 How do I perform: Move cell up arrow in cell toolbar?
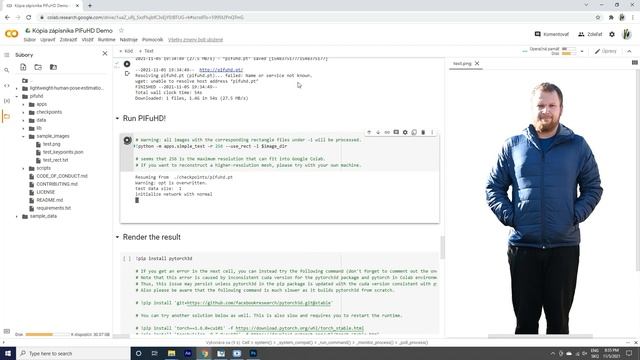pyautogui.click(x=369, y=132)
